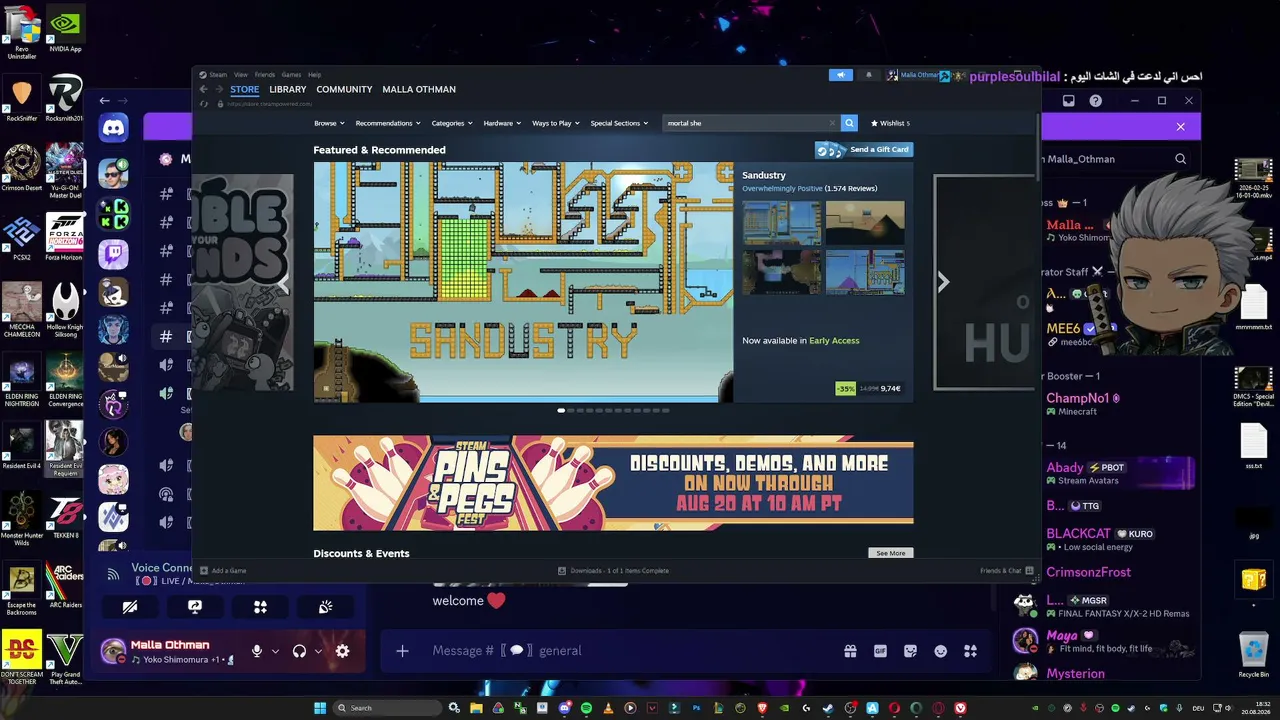Open the GIF picker in Discord

click(x=880, y=651)
